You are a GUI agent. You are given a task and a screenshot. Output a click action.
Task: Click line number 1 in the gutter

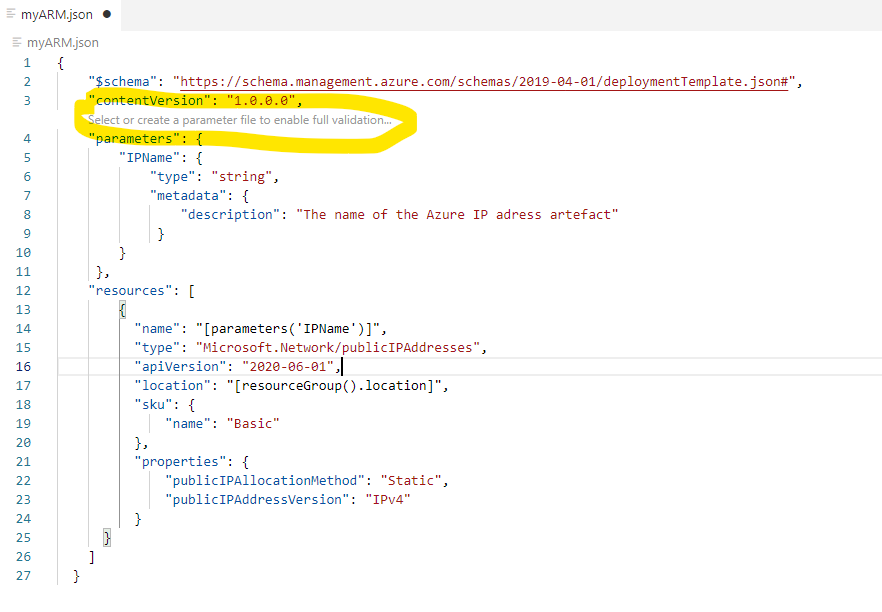point(26,62)
